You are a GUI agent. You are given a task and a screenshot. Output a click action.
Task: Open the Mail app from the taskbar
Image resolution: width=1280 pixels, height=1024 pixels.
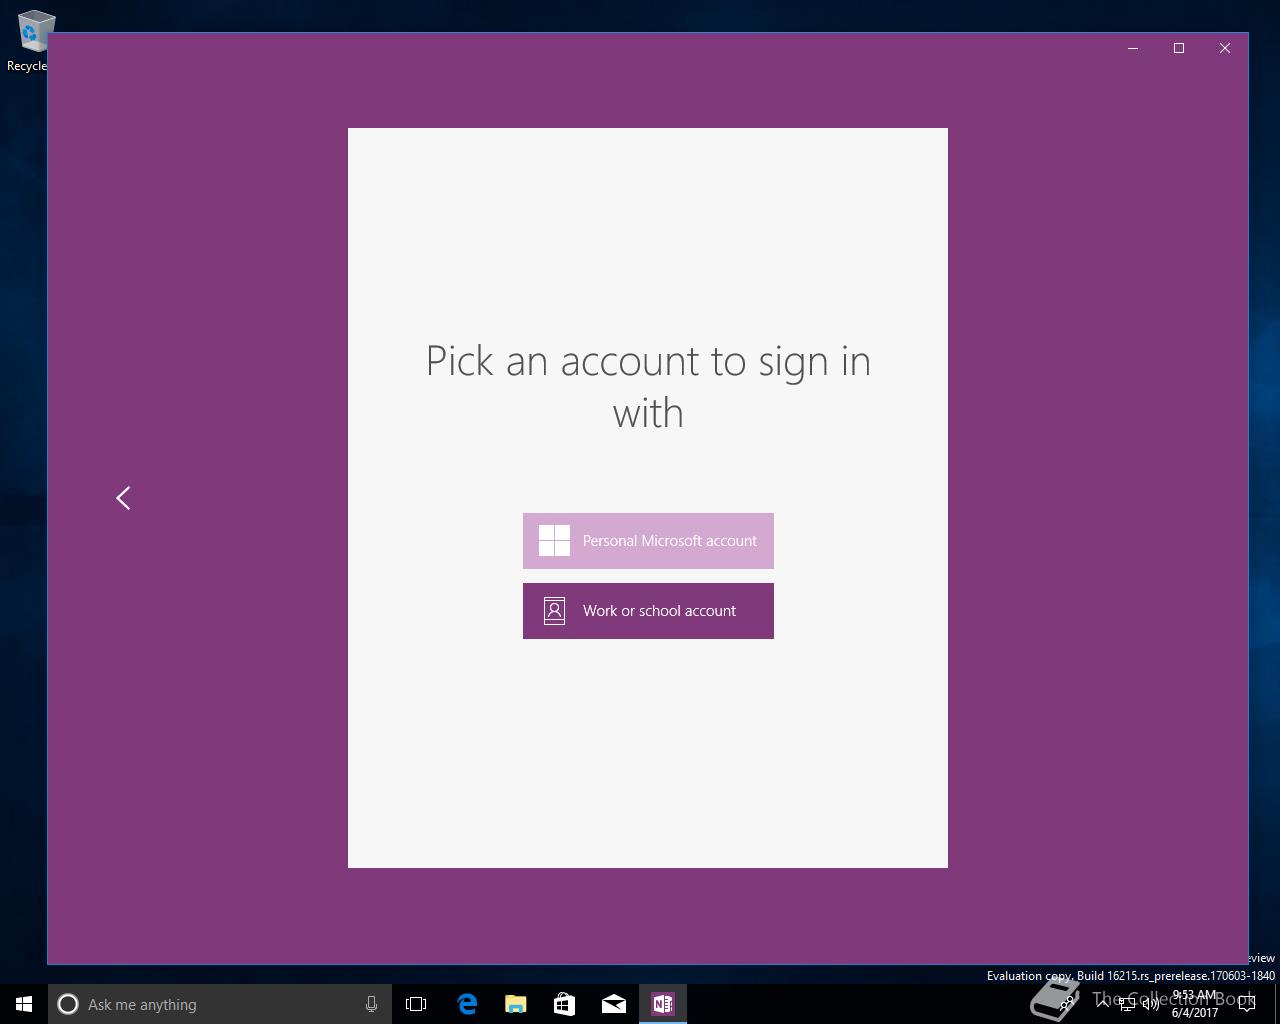pyautogui.click(x=614, y=1004)
